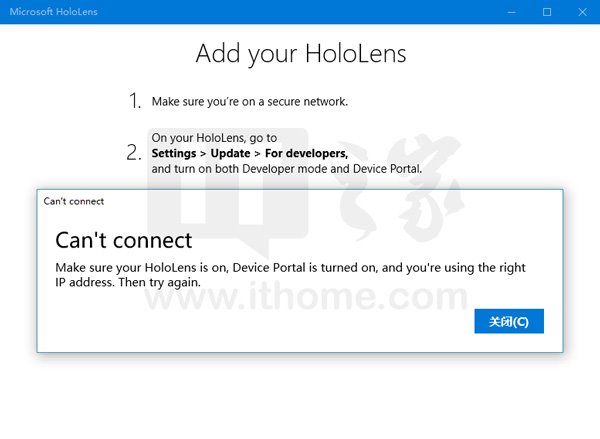Click the 'Microsoft HoloLens' window title
Screen dimensions: 600x439
54,12
